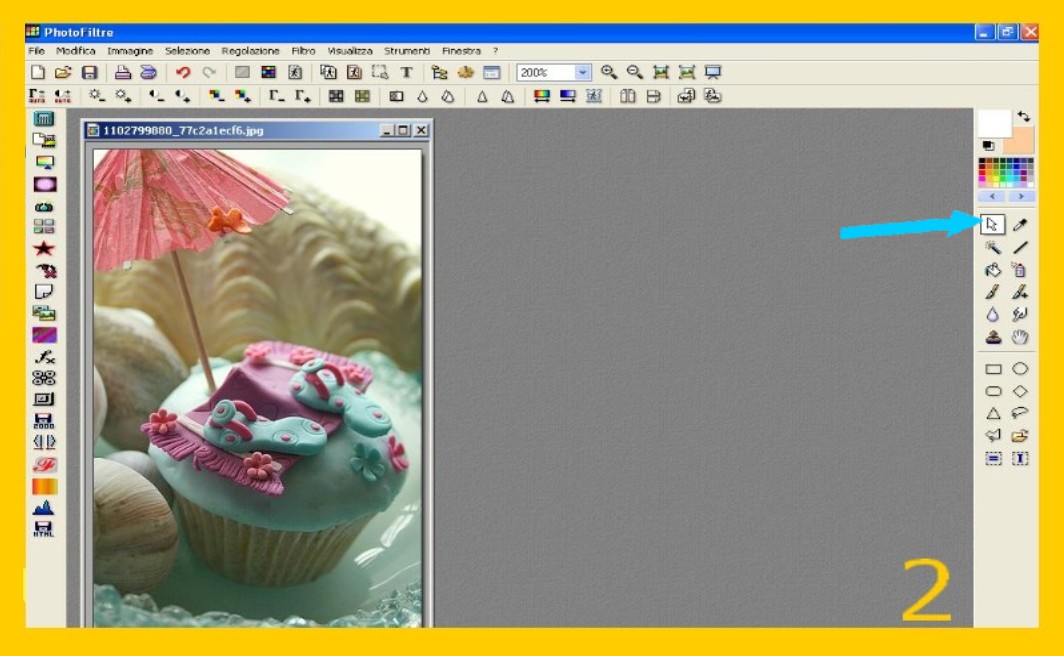
Task: Click the swap colors arrow button
Action: click(1024, 118)
